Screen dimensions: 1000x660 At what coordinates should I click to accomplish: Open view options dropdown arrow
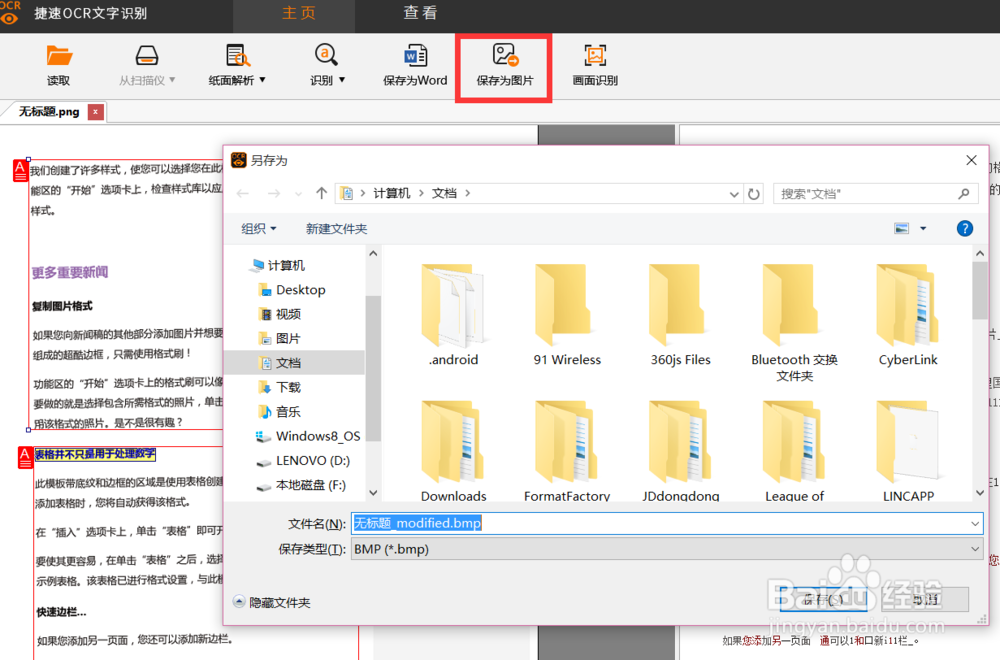(923, 228)
